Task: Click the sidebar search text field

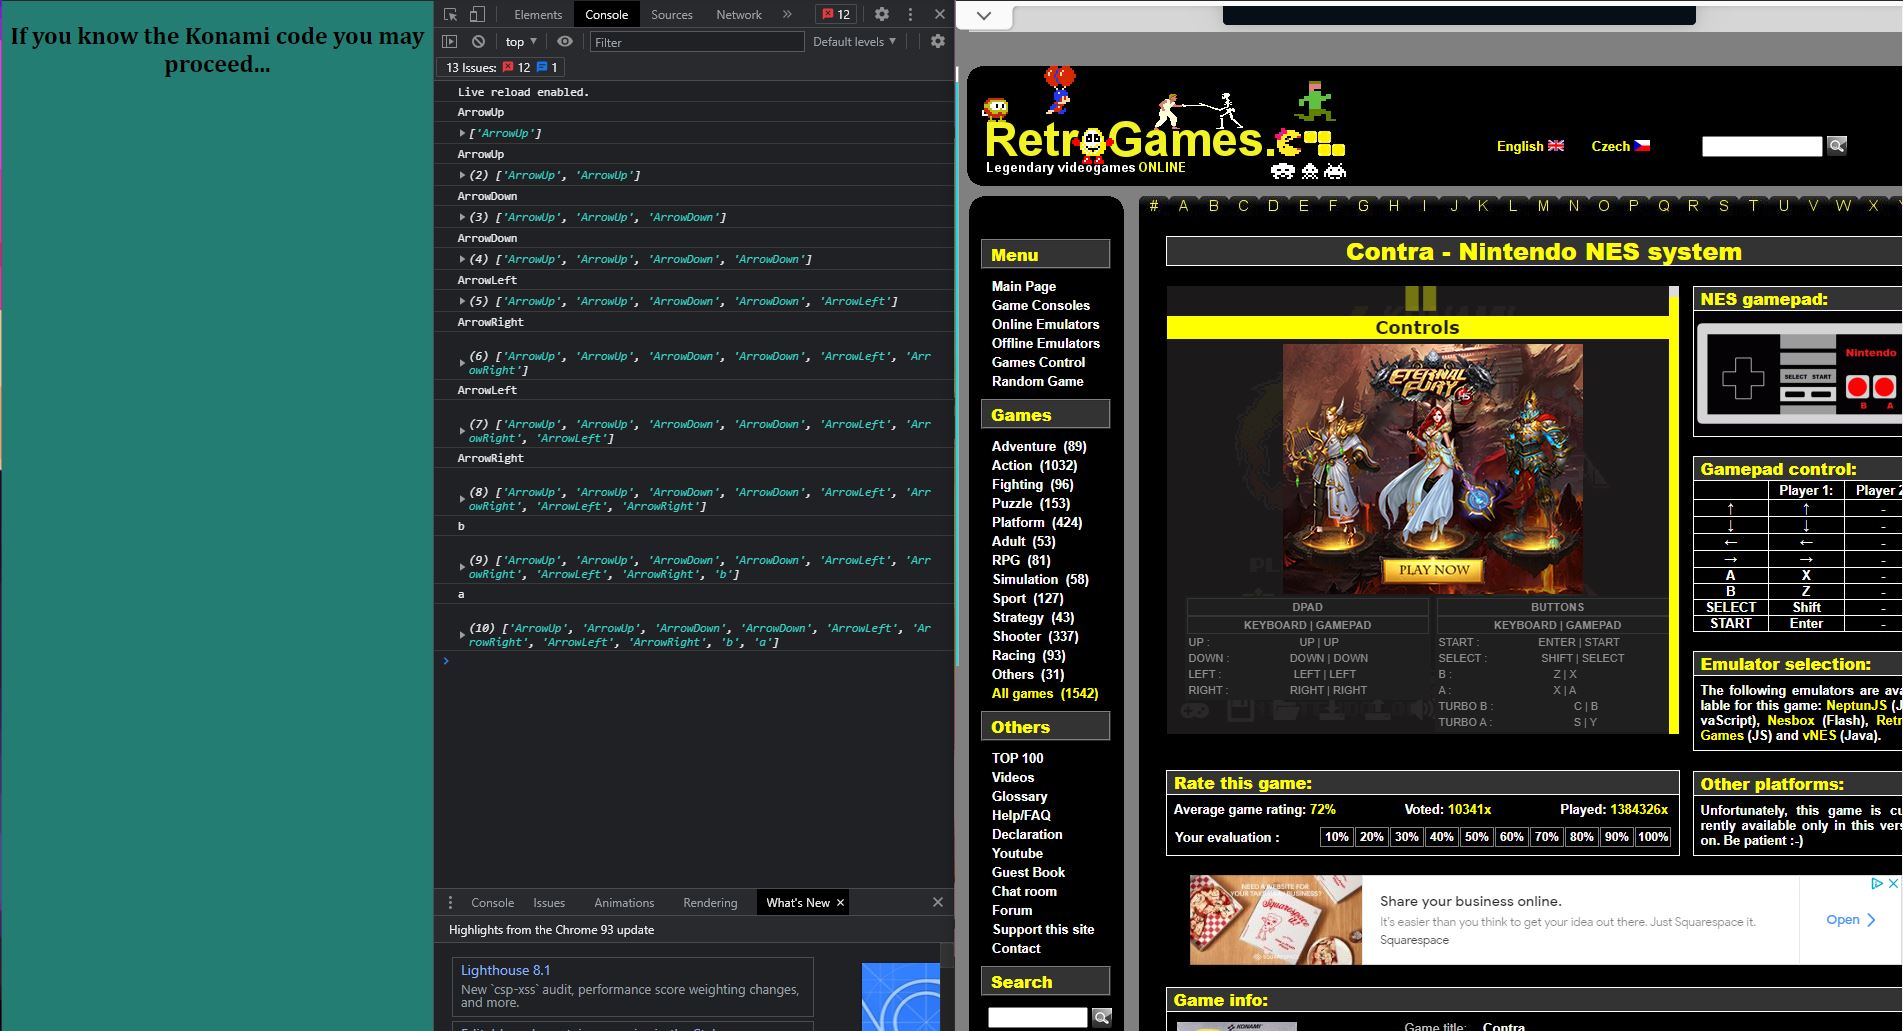Action: click(x=1037, y=1017)
